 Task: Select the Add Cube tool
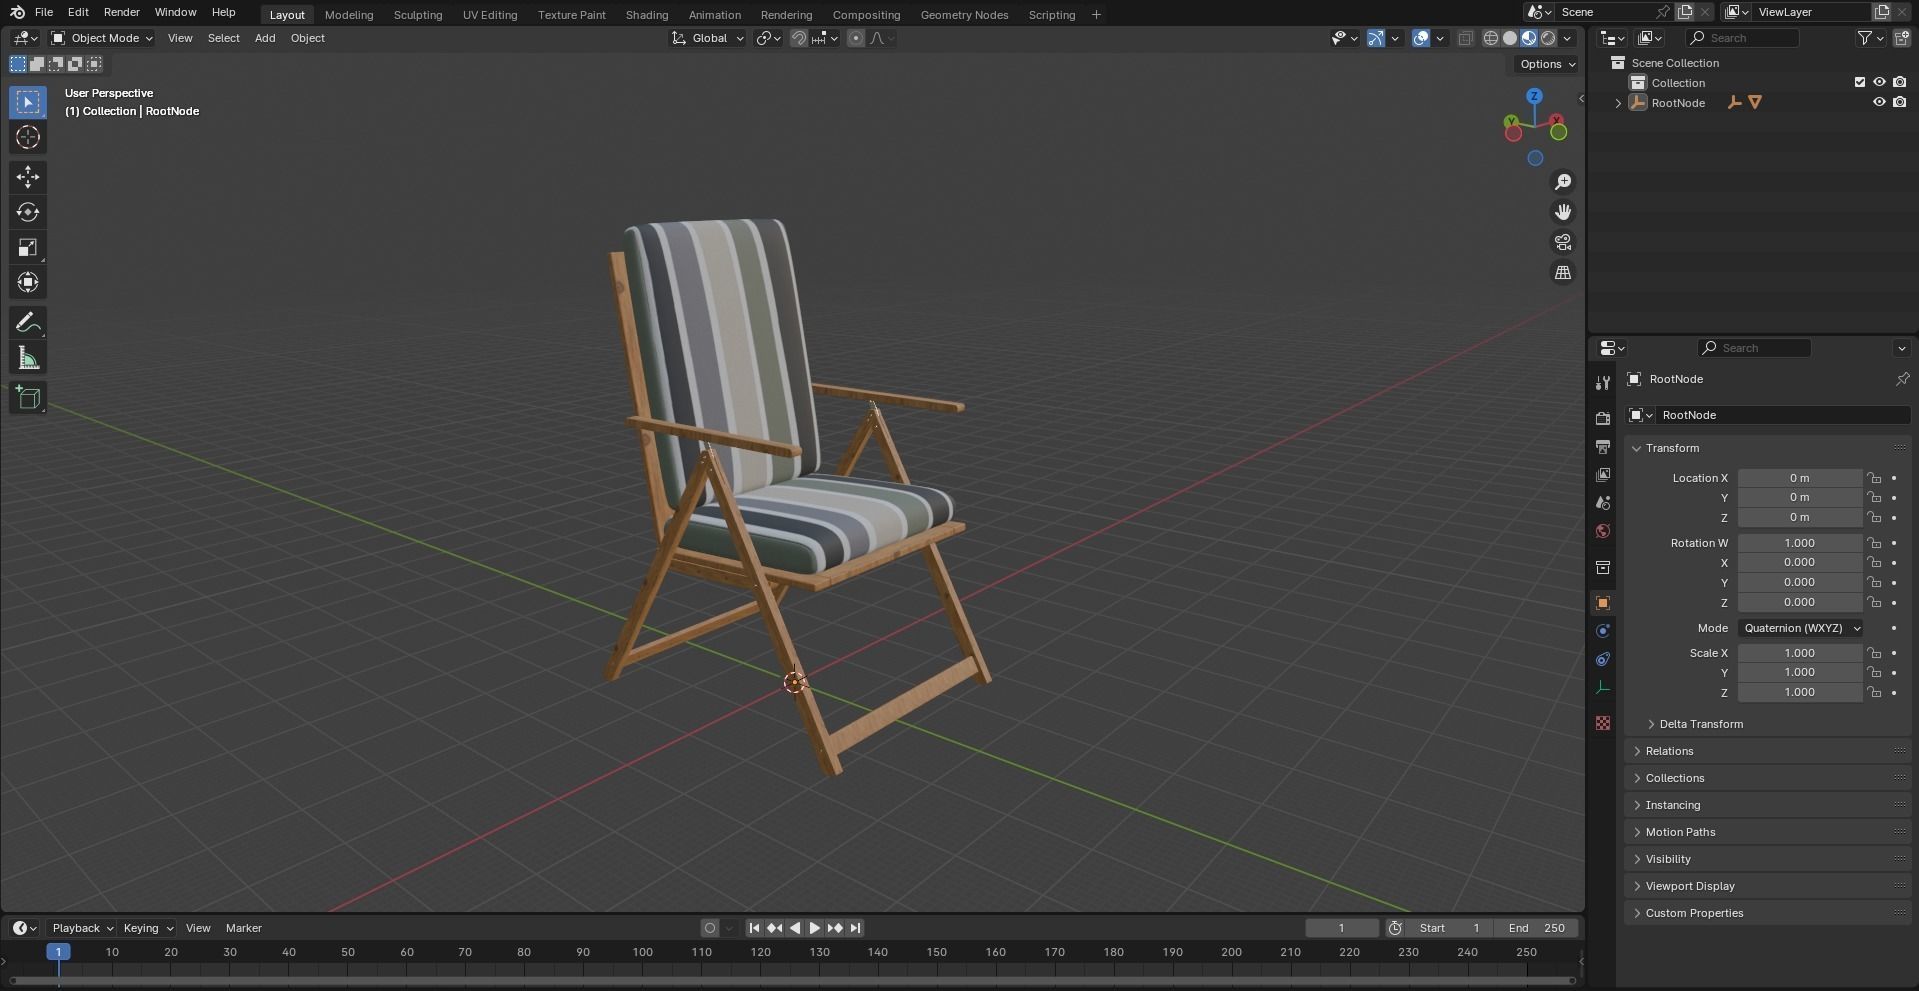tap(28, 398)
